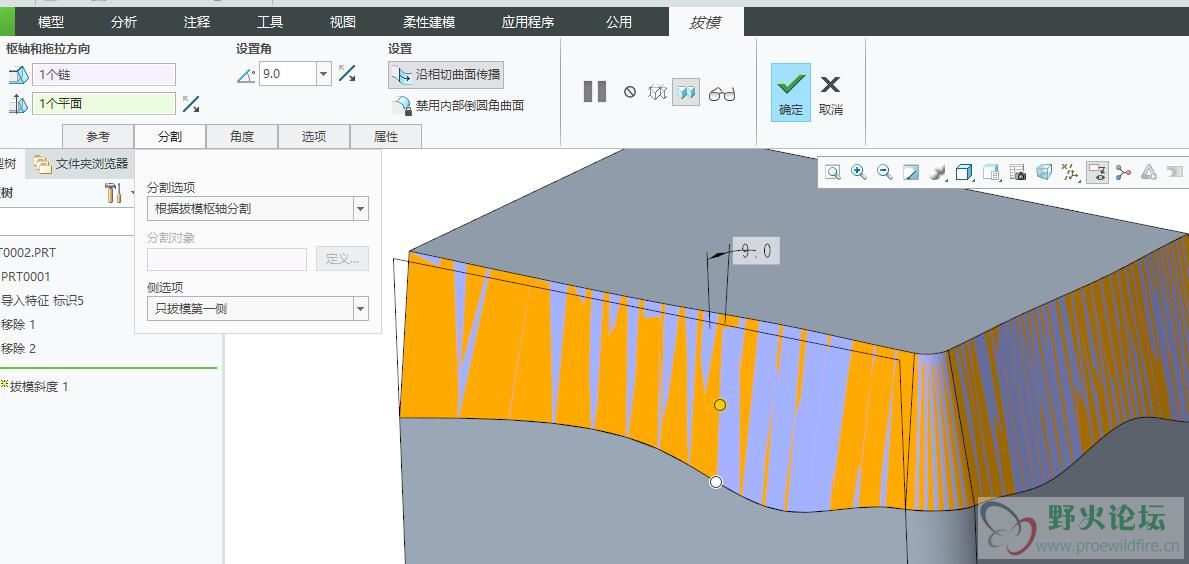Click the Zoom Out magnifier icon

coord(884,173)
